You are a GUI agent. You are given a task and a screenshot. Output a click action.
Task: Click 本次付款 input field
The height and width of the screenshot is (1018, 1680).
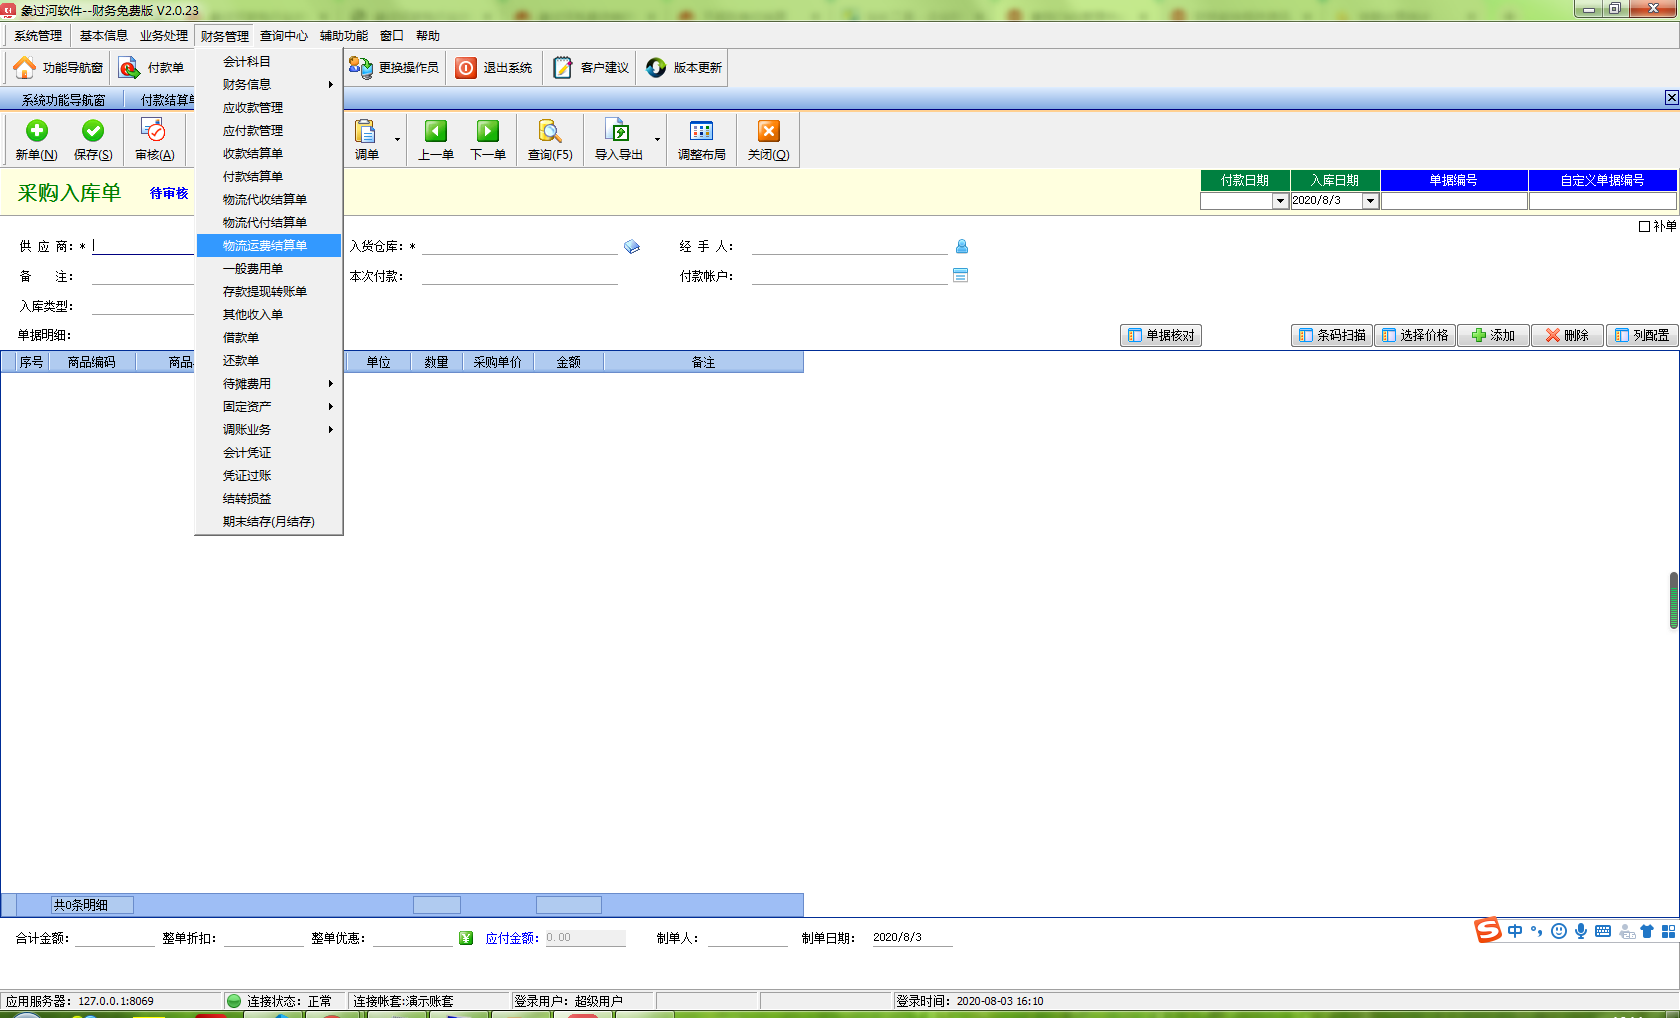(519, 276)
